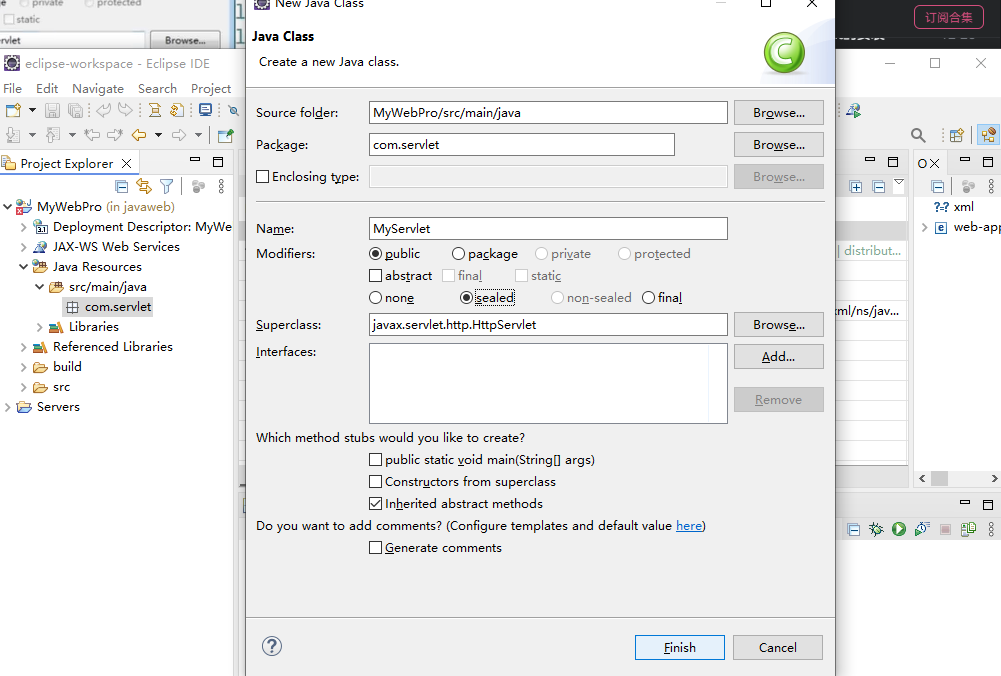The image size is (1001, 676).
Task: Check the Generate comments checkbox
Action: tap(375, 548)
